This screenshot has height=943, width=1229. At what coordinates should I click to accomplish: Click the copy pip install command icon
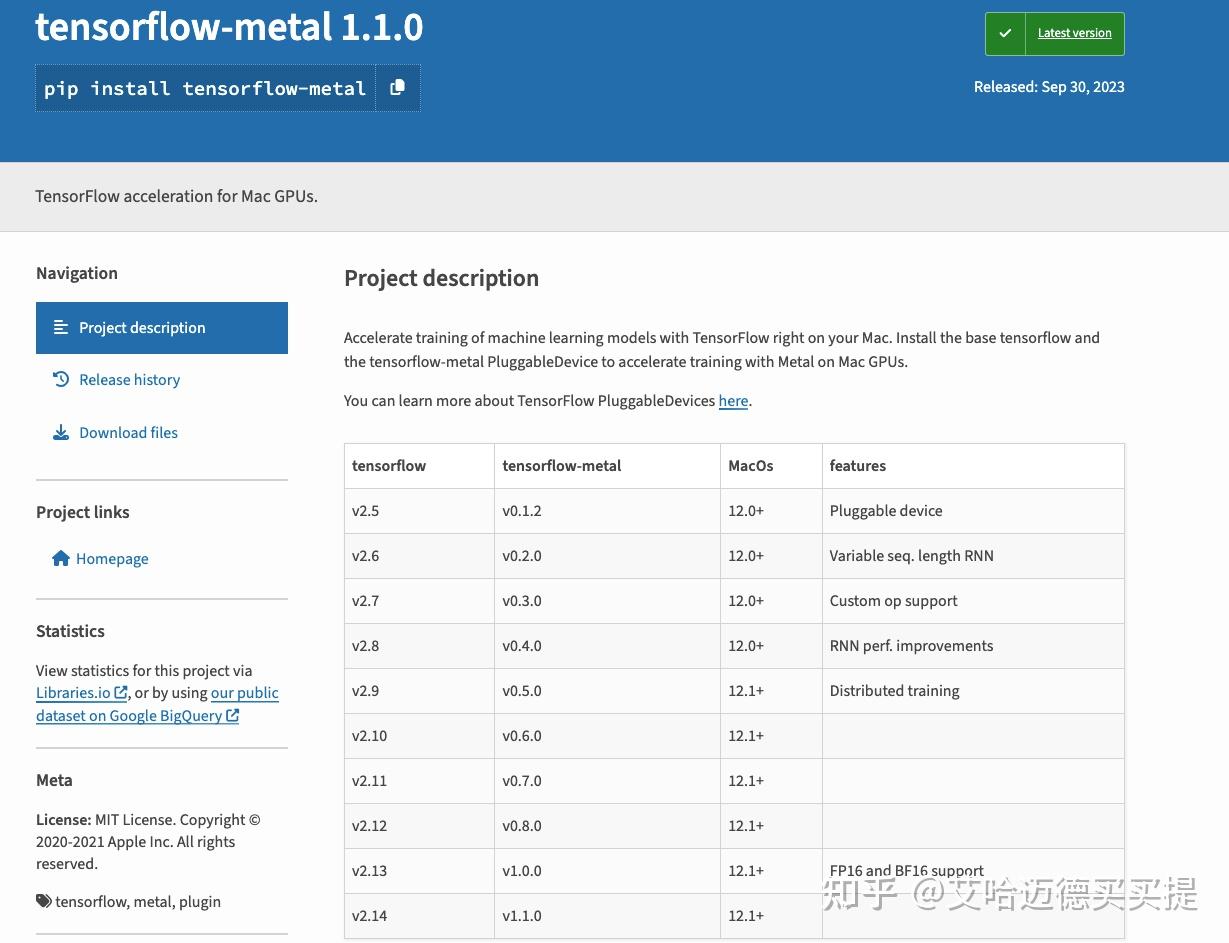coord(397,88)
